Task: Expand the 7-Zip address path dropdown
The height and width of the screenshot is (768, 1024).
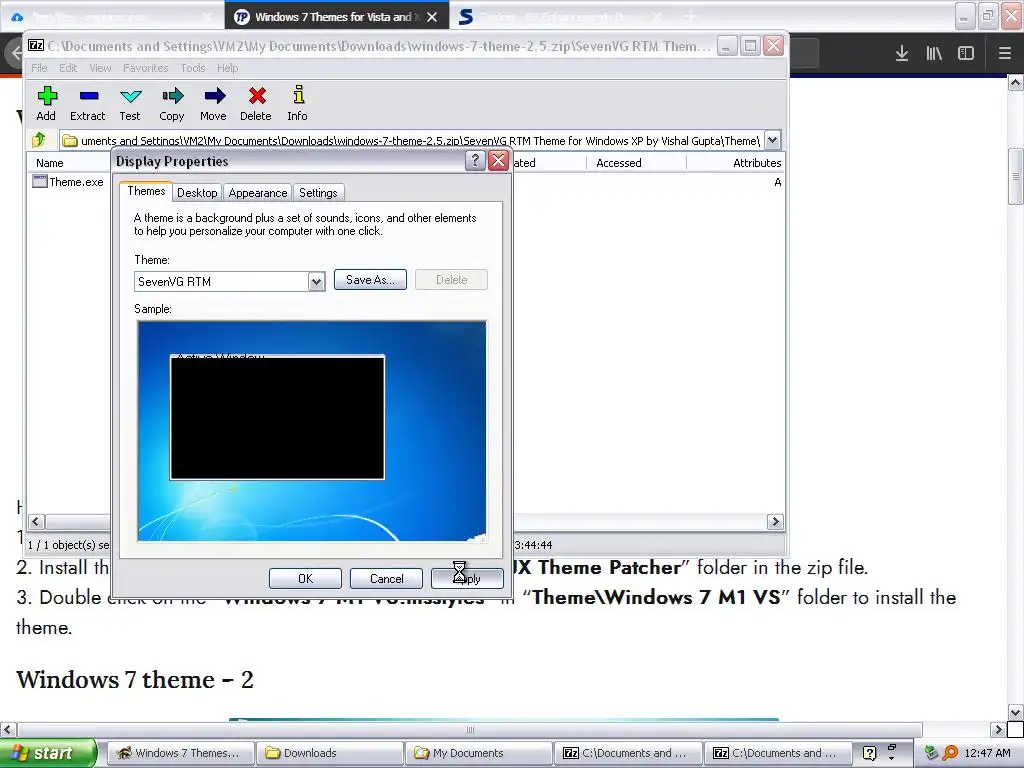Action: (x=772, y=140)
